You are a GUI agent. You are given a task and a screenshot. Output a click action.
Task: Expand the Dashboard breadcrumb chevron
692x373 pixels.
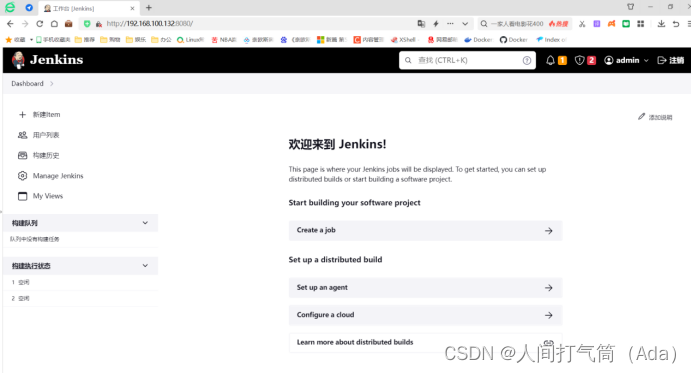[52, 83]
